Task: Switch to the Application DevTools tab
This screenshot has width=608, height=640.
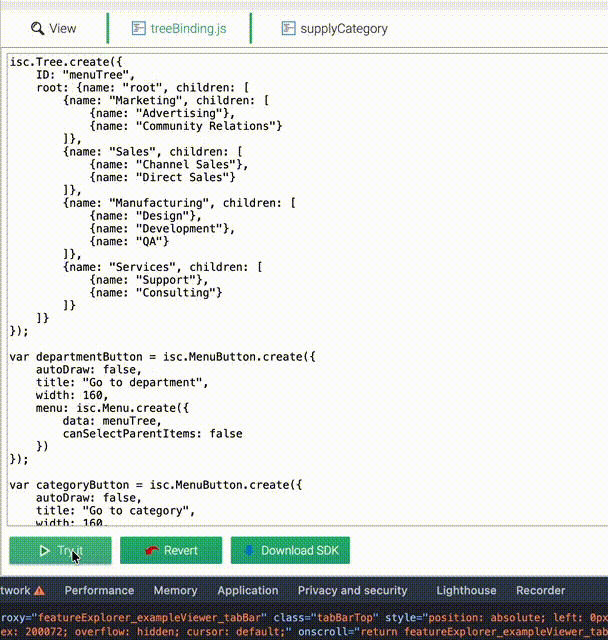Action: [247, 590]
